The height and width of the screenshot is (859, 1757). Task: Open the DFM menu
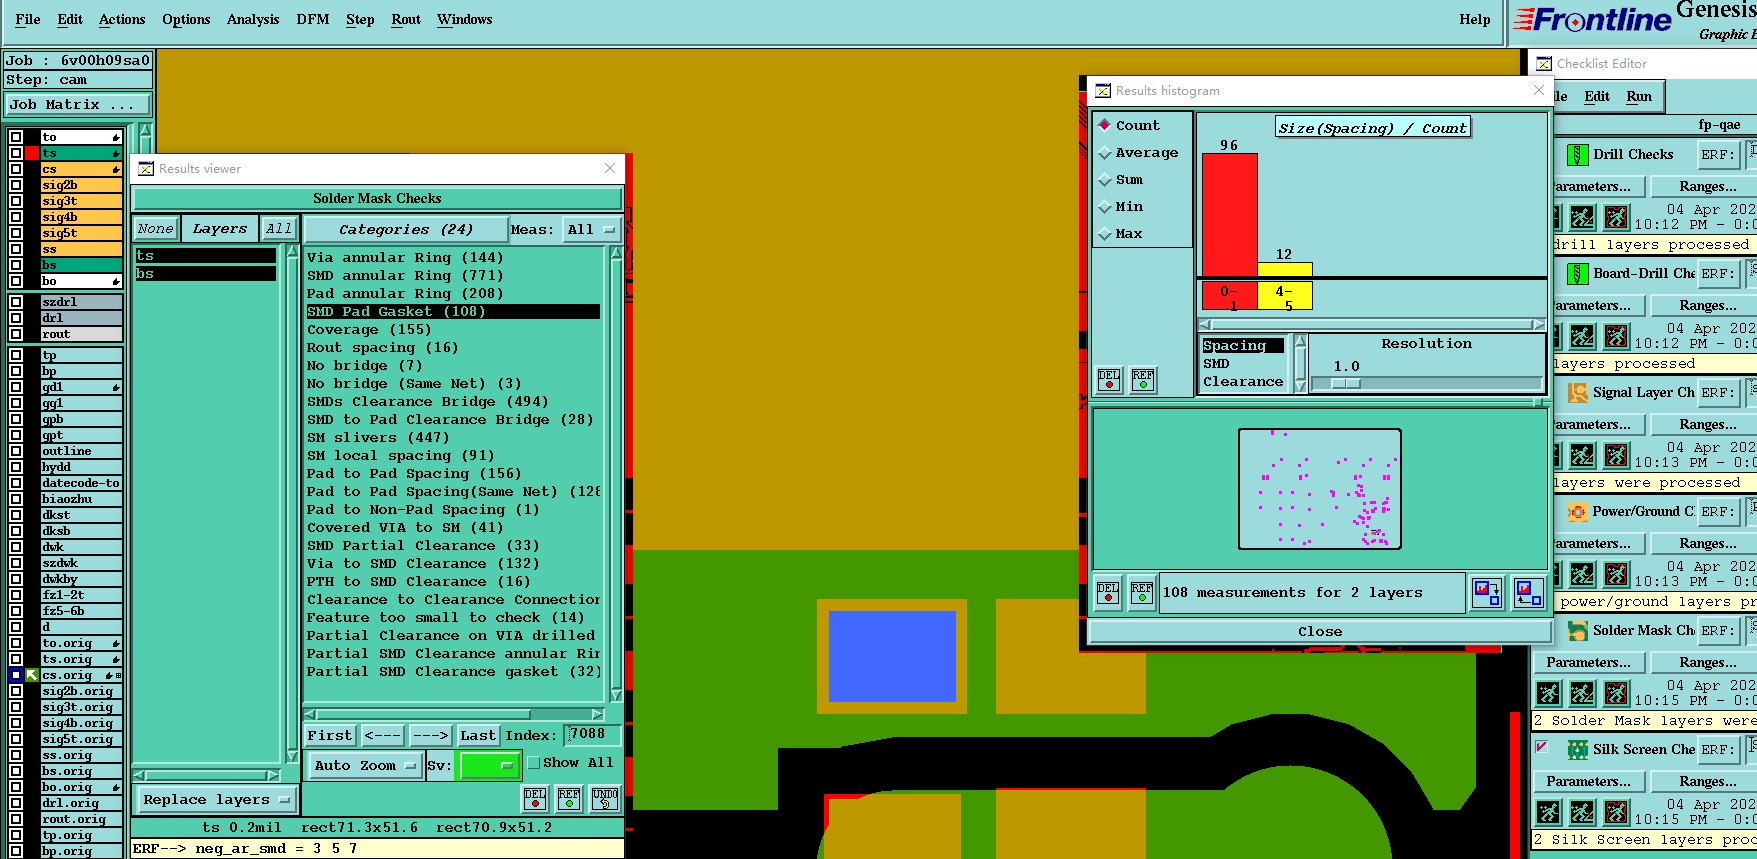[x=313, y=19]
